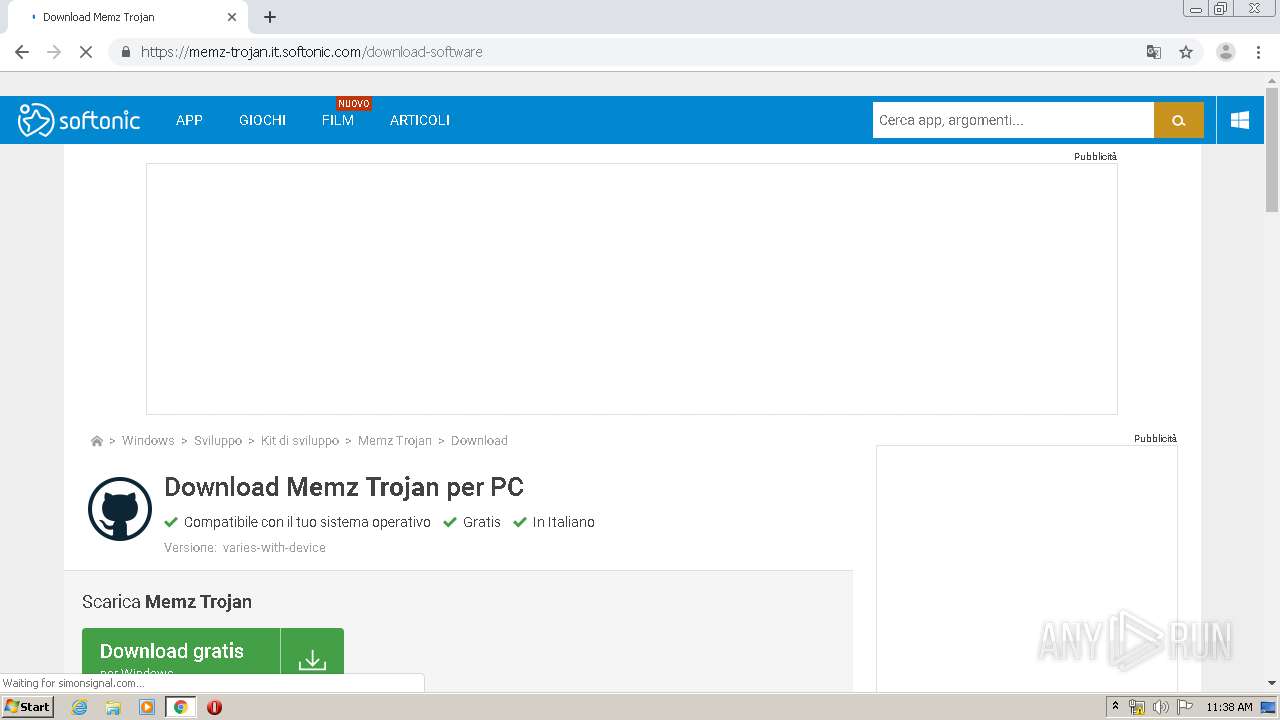Open the ARTICOLI menu

pyautogui.click(x=420, y=120)
